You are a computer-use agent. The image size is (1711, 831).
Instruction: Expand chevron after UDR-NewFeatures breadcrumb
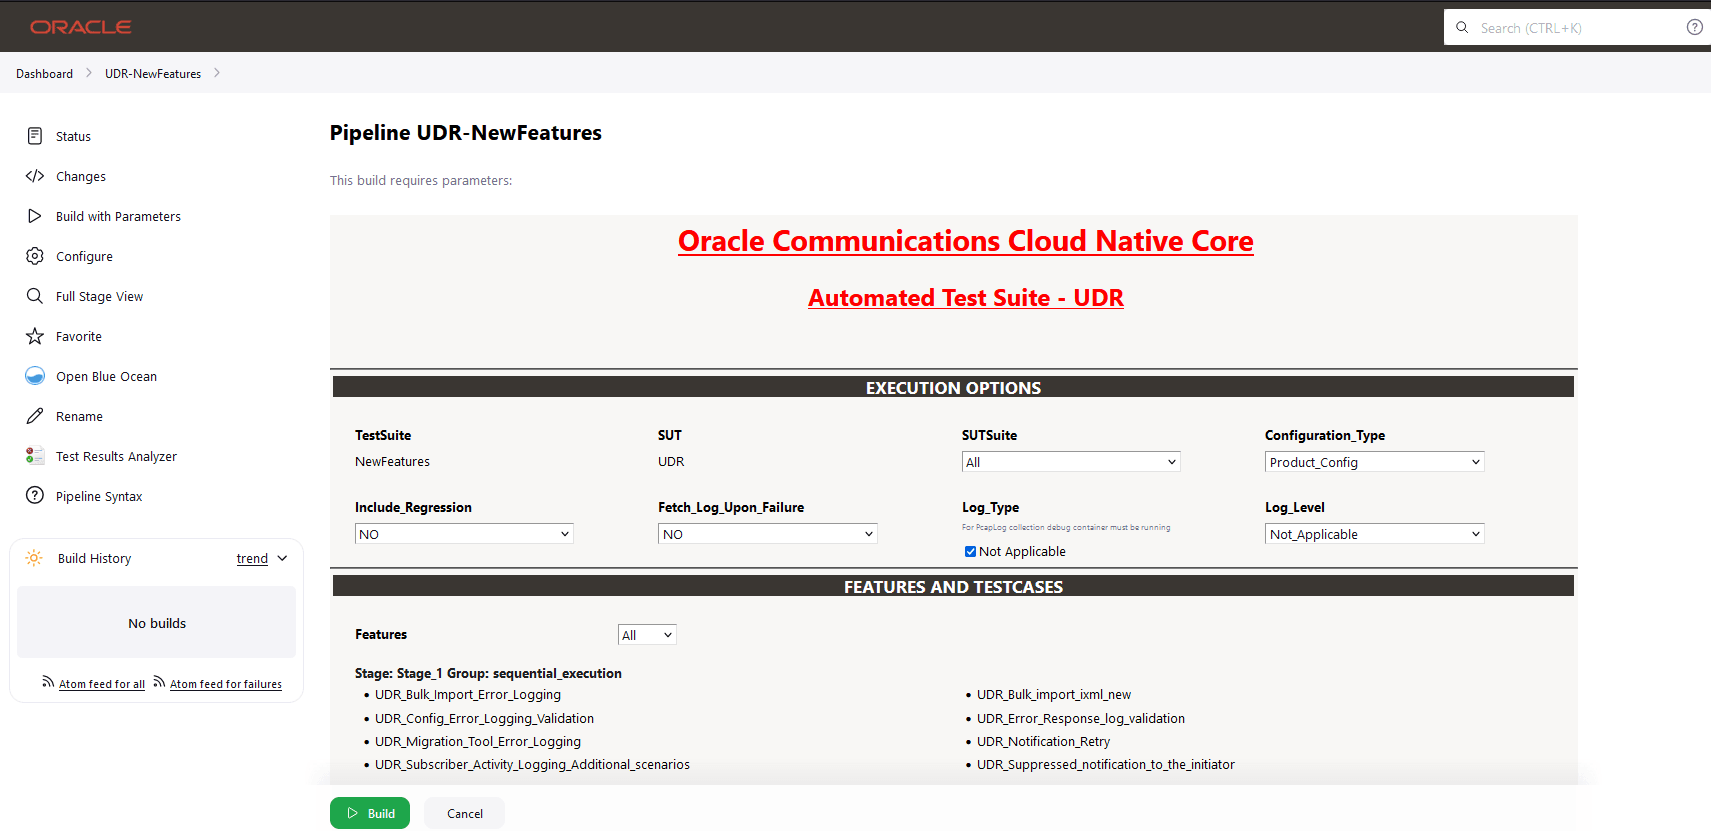[216, 73]
